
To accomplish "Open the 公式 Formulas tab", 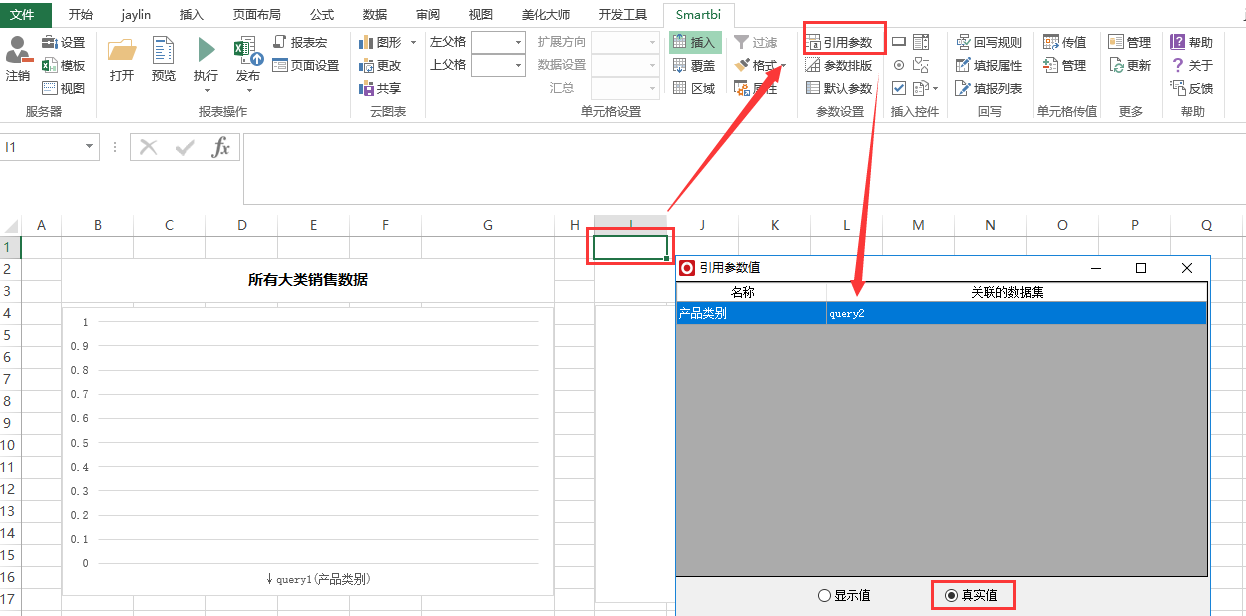I will click(322, 15).
